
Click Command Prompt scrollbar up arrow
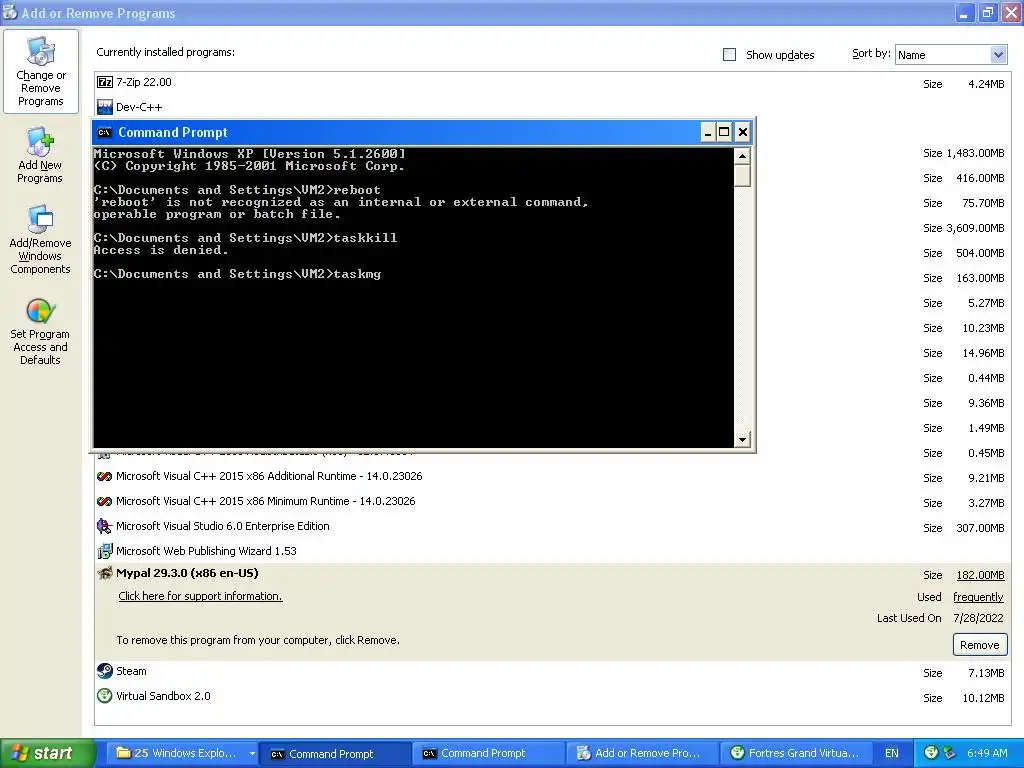tap(742, 156)
